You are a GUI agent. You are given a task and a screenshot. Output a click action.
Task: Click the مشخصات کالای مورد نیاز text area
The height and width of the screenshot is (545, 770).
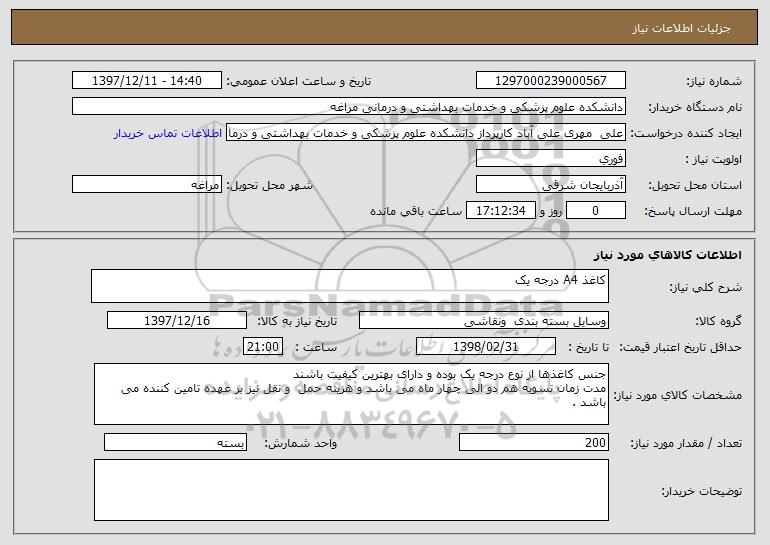tap(351, 394)
